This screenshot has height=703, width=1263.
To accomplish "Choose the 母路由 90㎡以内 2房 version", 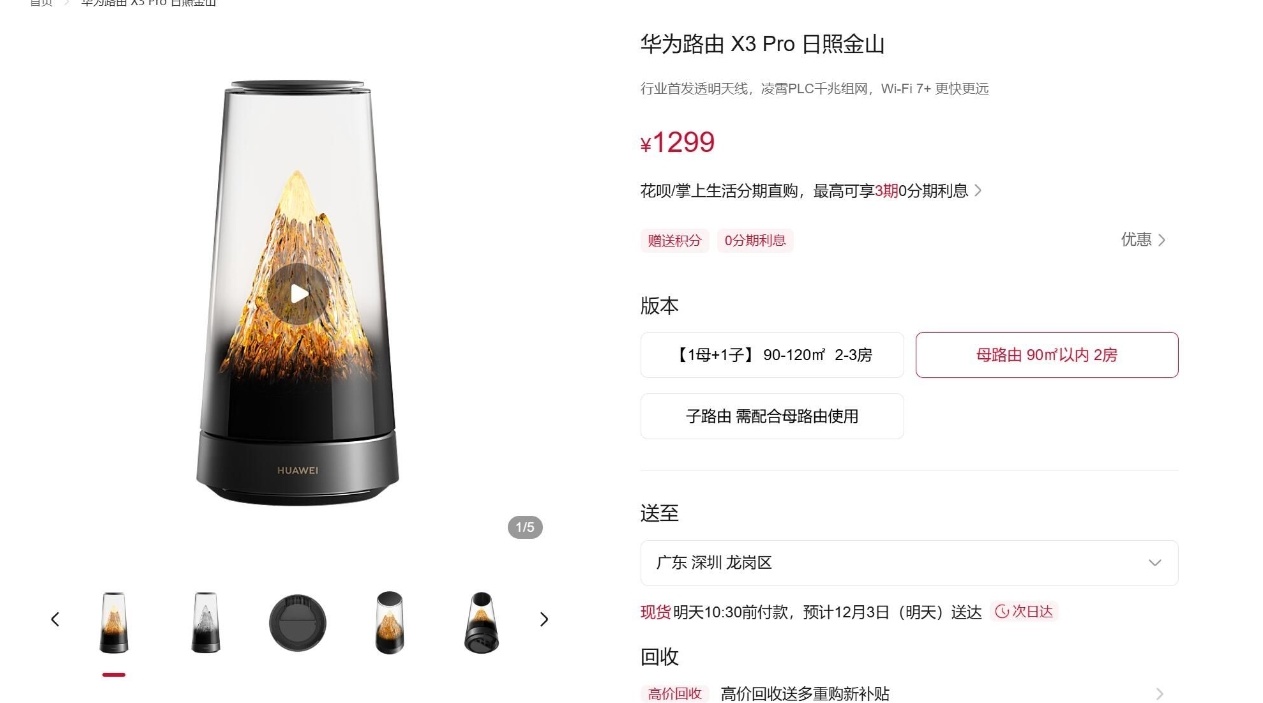I will pyautogui.click(x=1047, y=355).
